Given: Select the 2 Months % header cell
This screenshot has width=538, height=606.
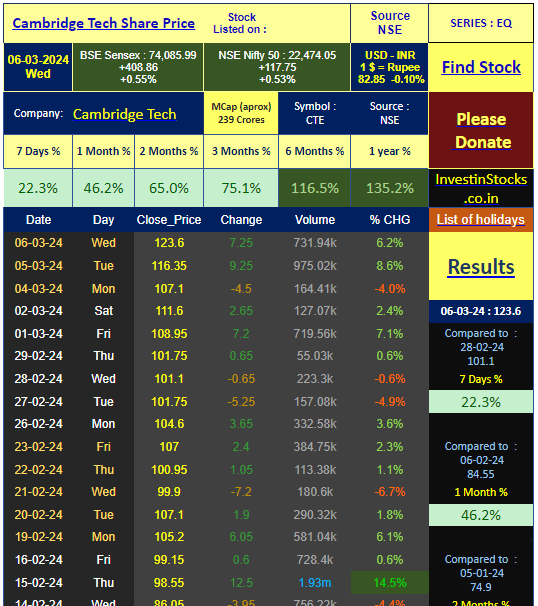Looking at the screenshot, I should click(x=169, y=152).
